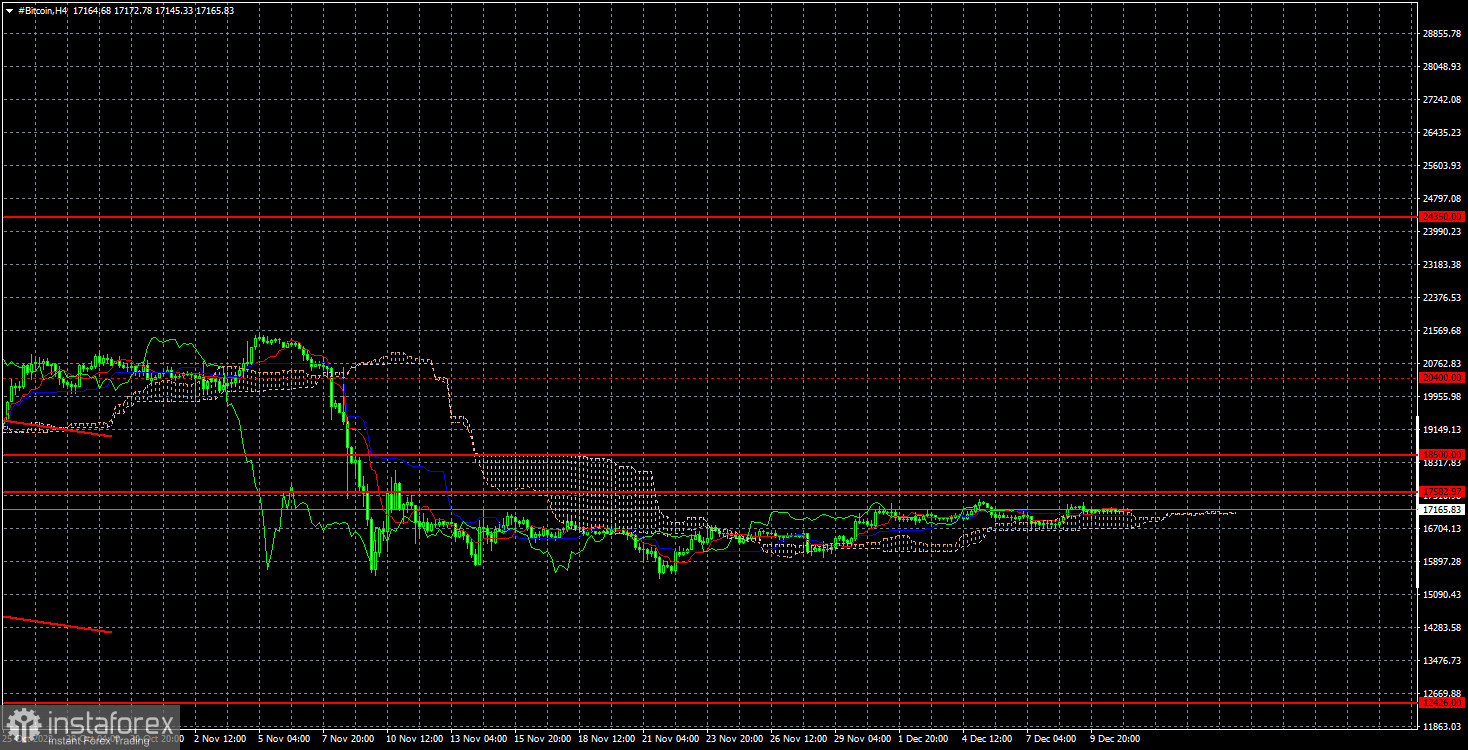Click the 23183.38 price scale label
Screen dimensions: 1468x750
(x=1442, y=264)
